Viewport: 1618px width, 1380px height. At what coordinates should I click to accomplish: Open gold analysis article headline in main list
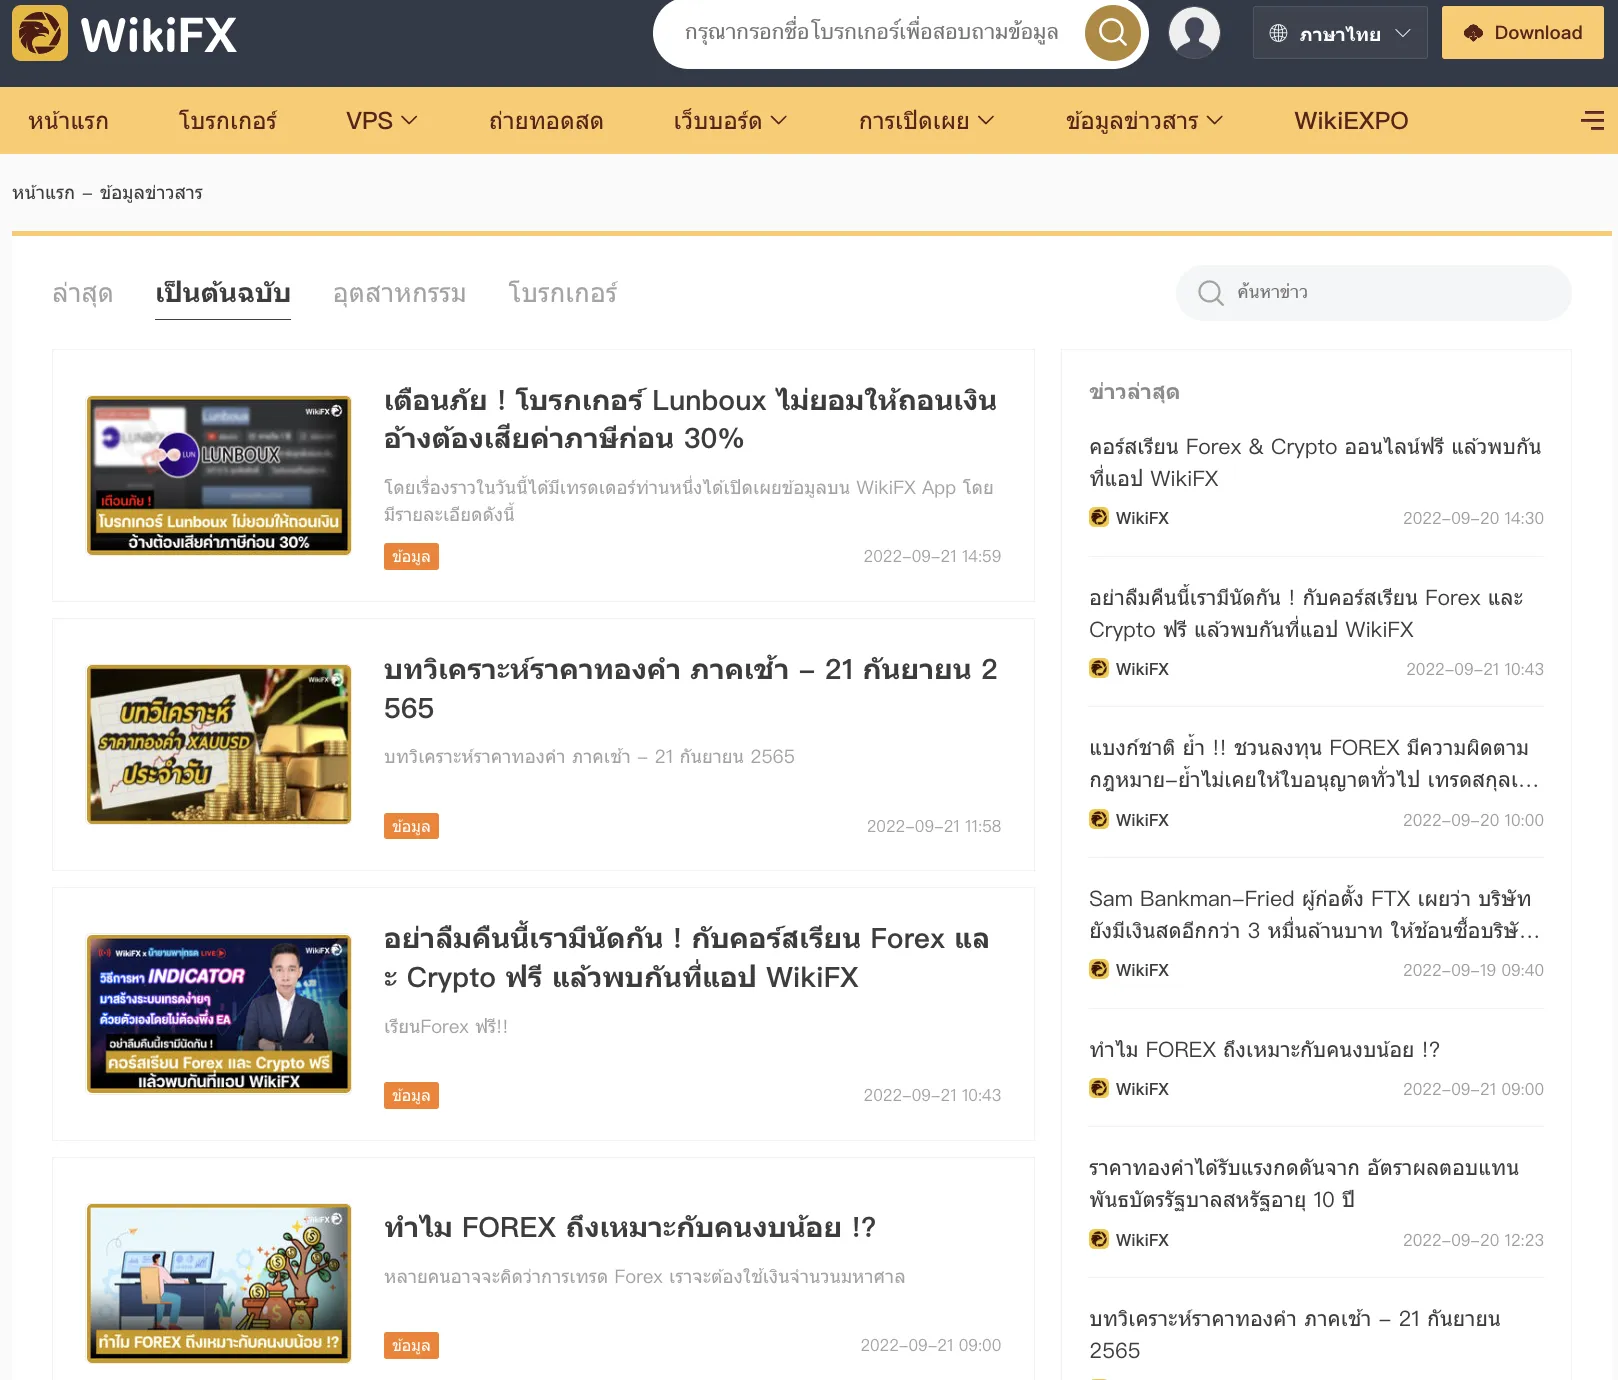[x=690, y=689]
